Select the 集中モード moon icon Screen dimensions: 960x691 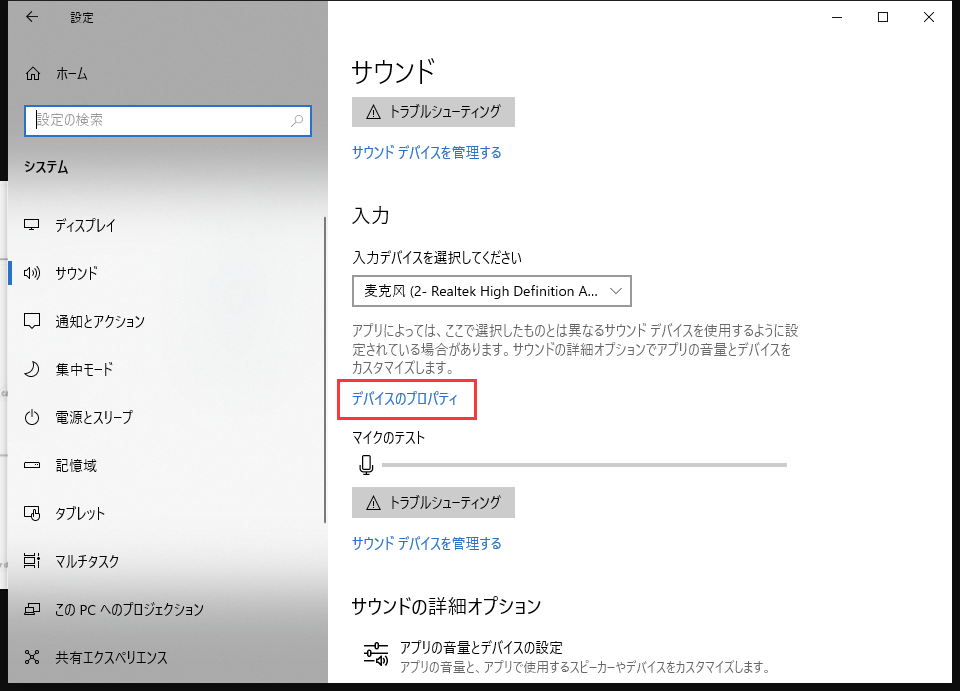pos(31,369)
